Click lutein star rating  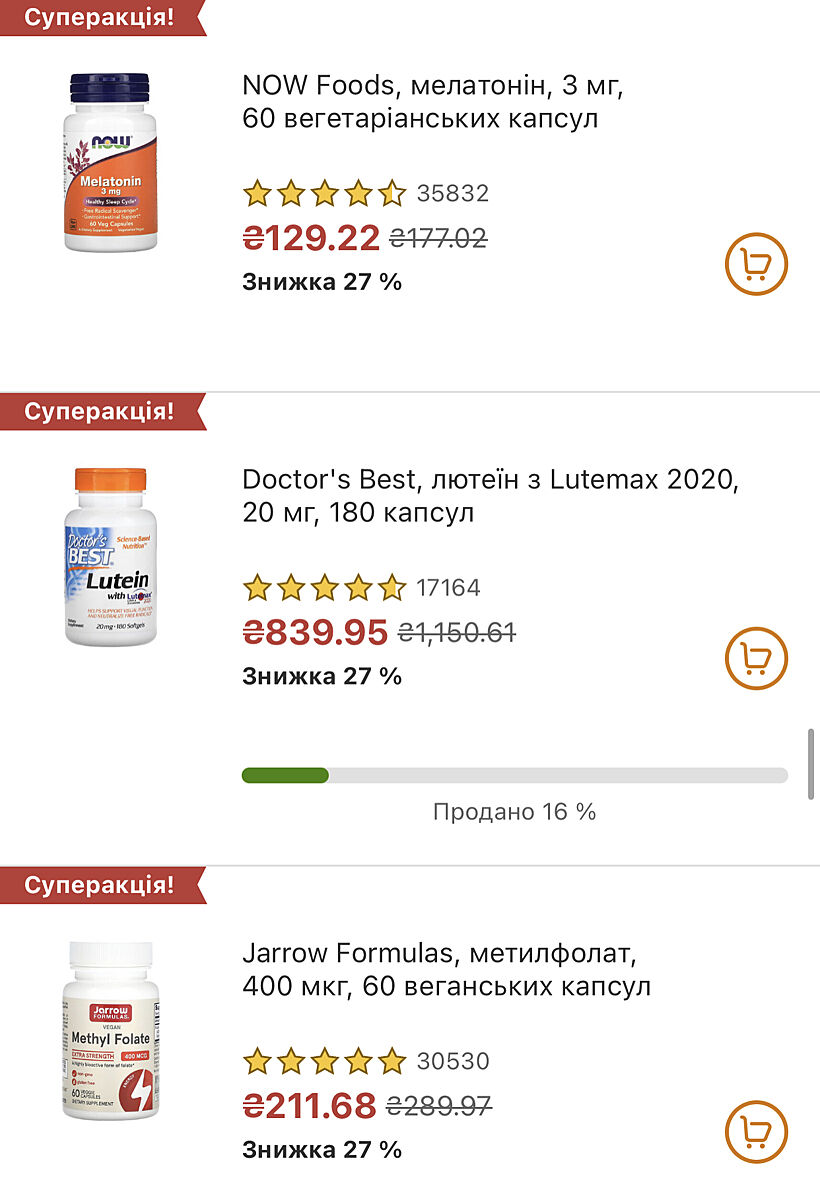[324, 587]
